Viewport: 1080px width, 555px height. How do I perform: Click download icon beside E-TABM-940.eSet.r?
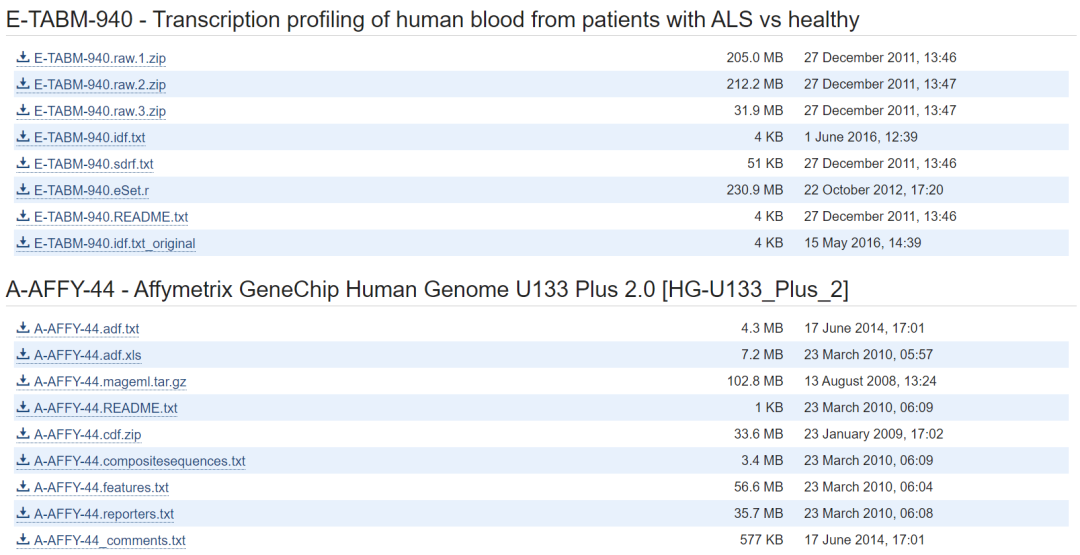(x=23, y=190)
